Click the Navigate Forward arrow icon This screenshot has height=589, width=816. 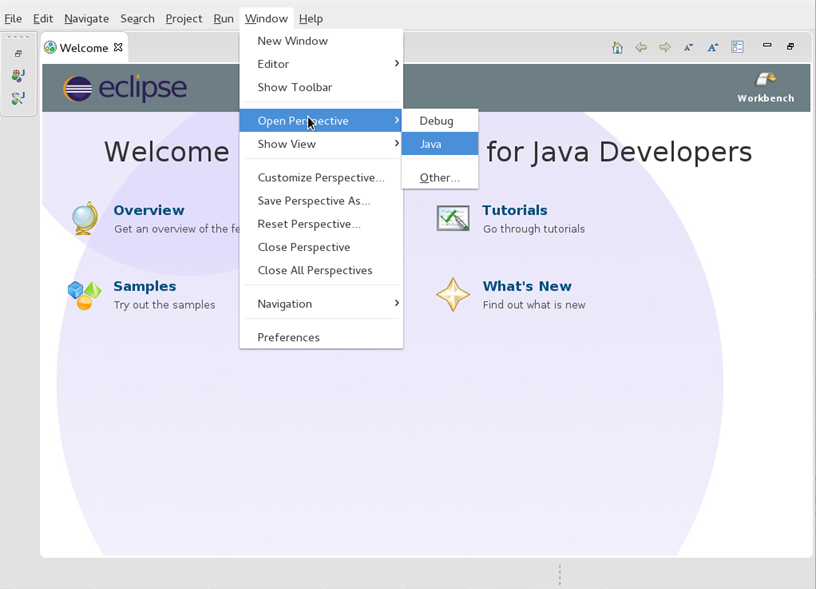click(665, 47)
